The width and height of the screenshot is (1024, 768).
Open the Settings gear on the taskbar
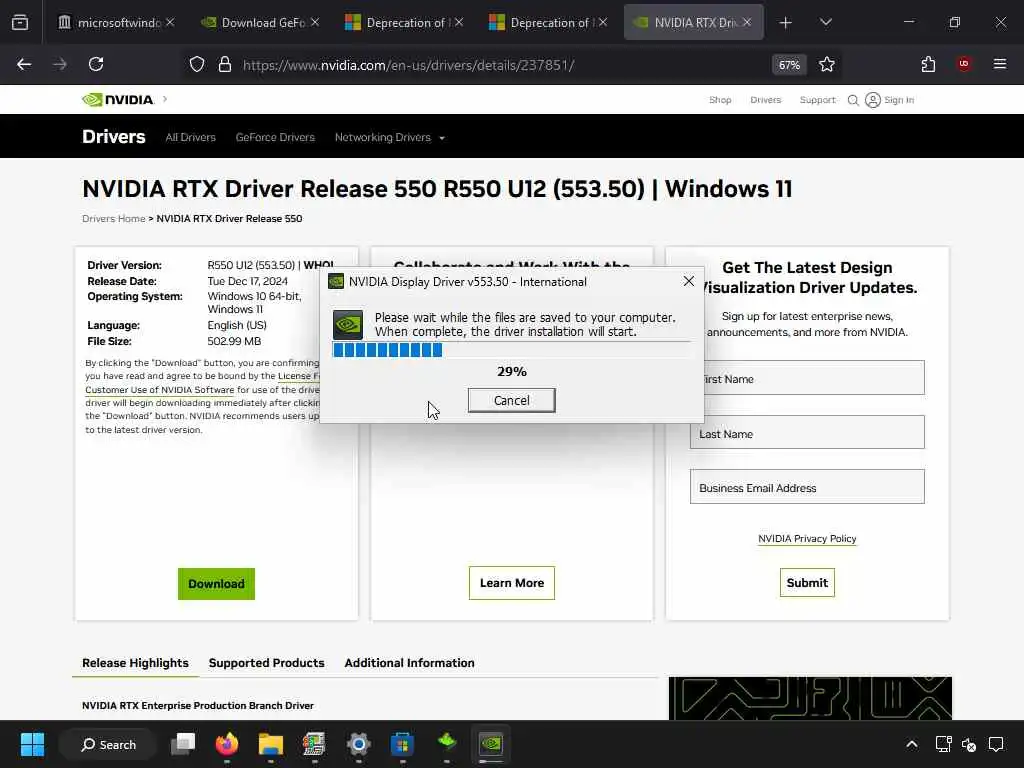359,744
